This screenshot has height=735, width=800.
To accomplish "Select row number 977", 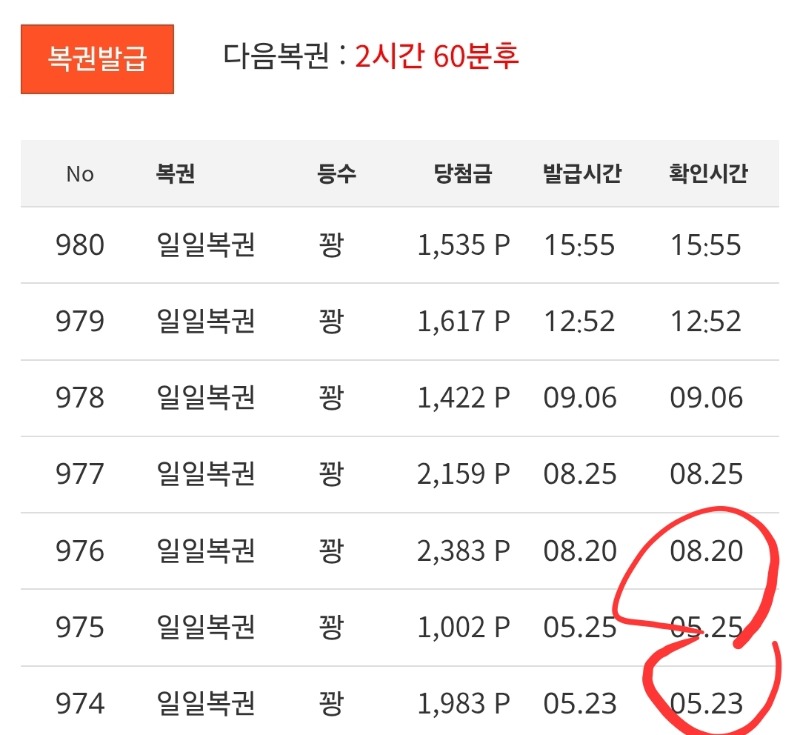I will (x=80, y=474).
